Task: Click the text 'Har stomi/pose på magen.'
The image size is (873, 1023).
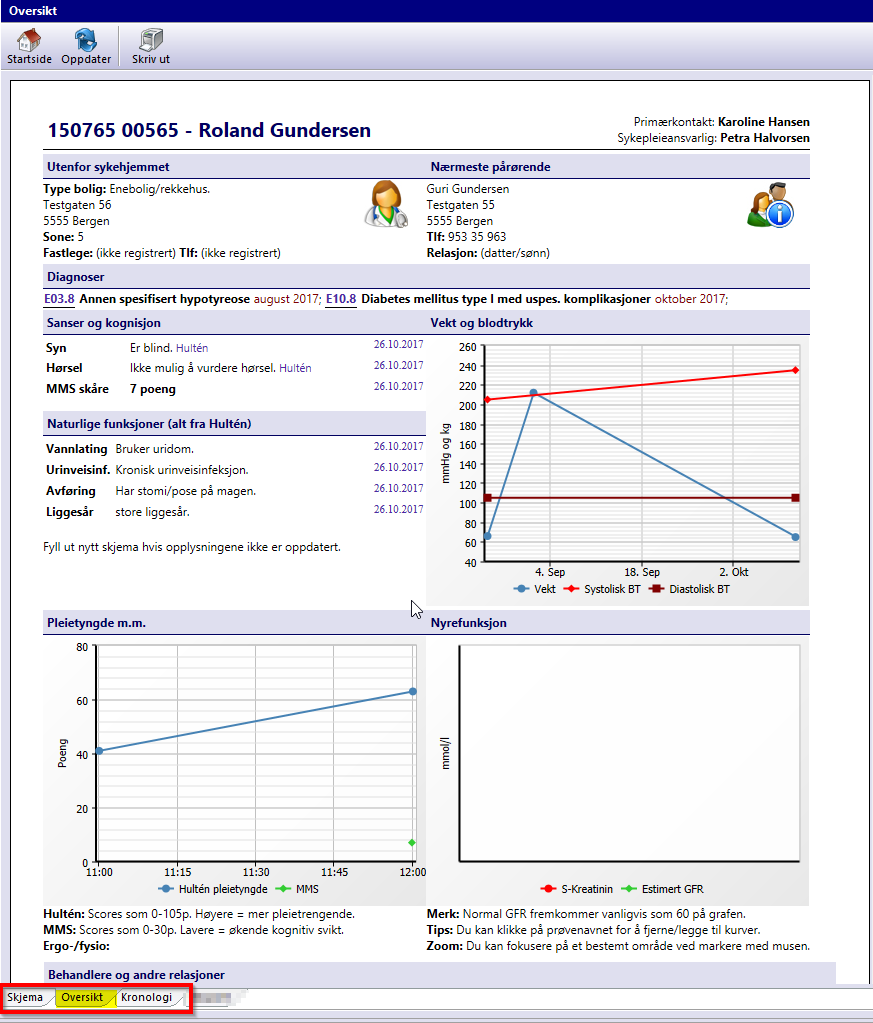Action: pos(186,491)
